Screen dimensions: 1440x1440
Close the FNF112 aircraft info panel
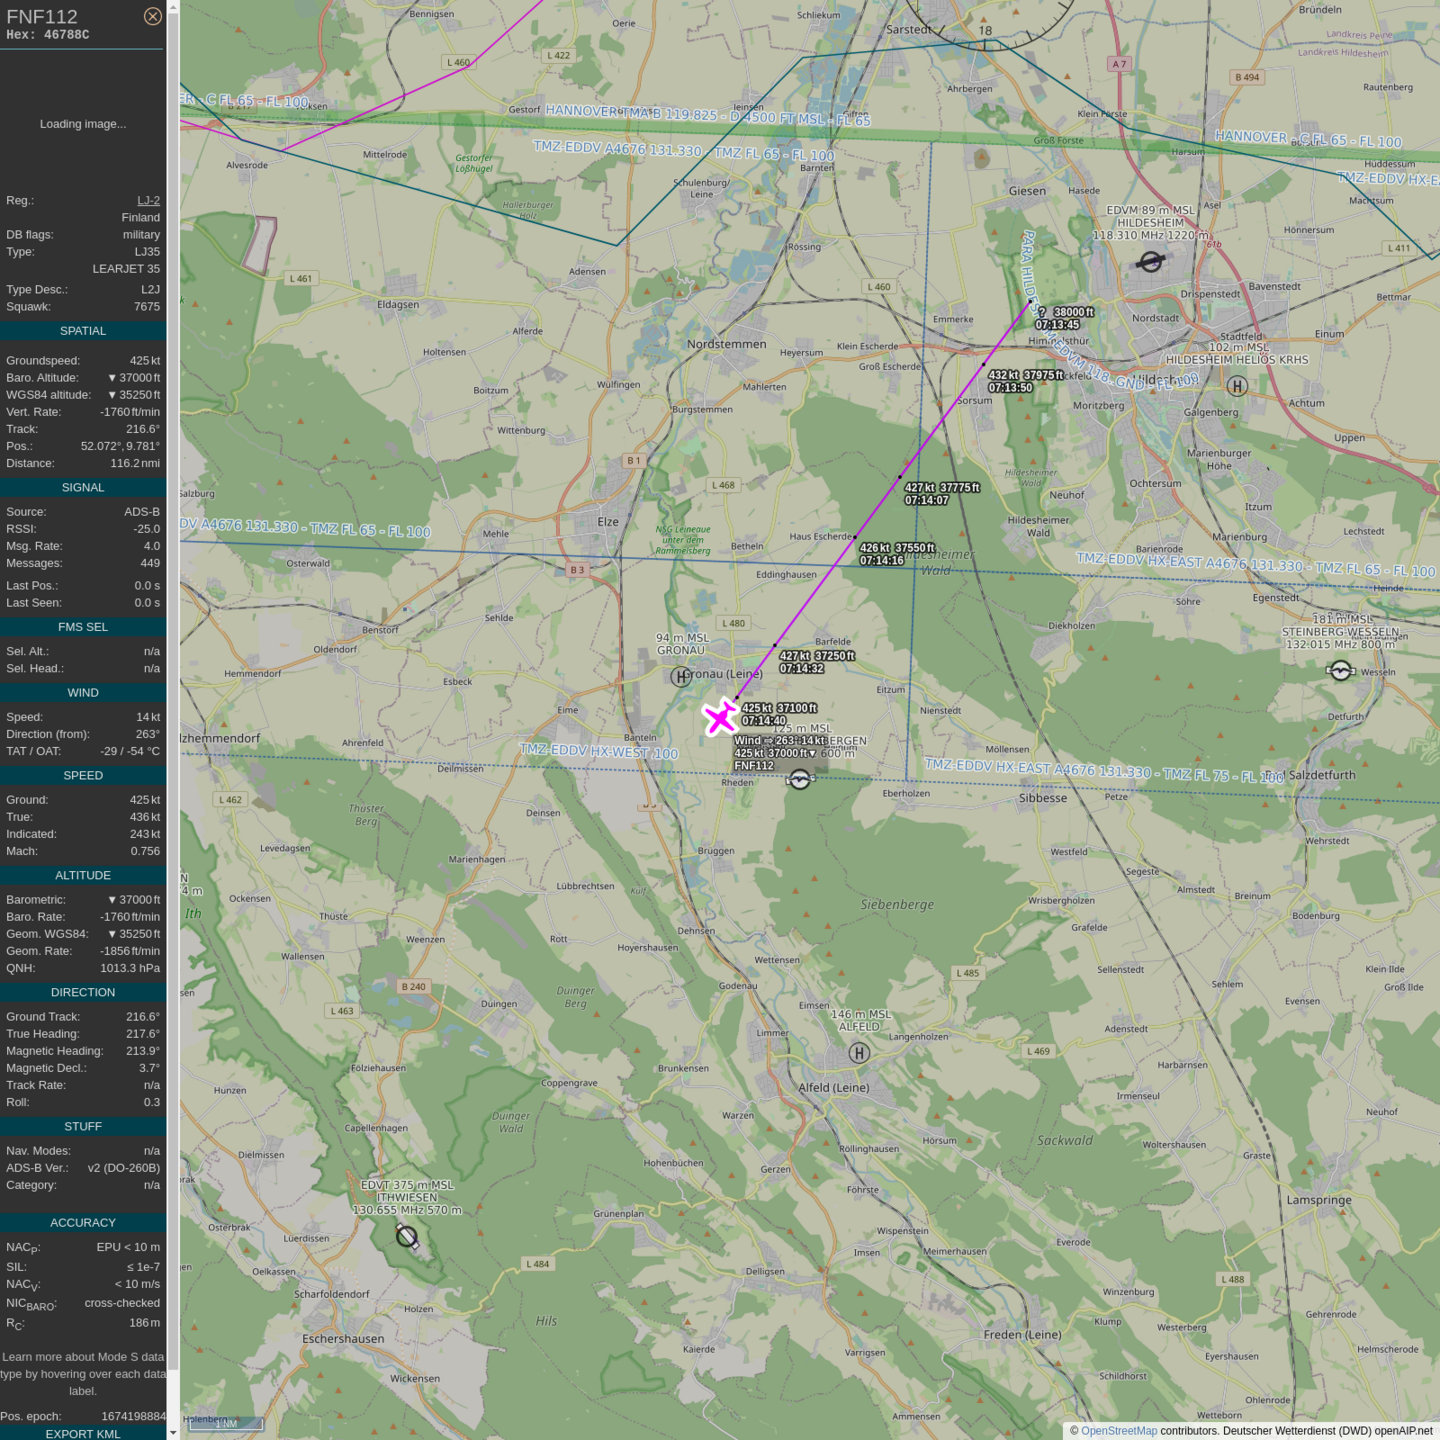click(152, 16)
